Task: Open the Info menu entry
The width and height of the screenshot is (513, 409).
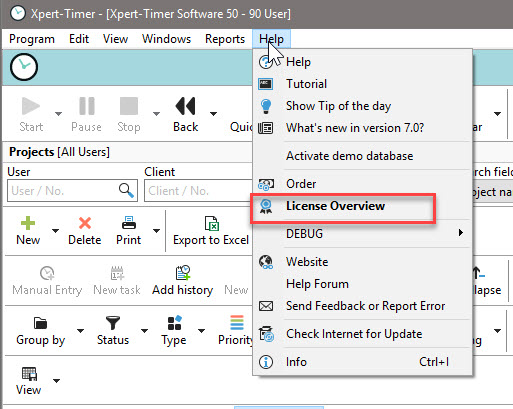Action: [x=362, y=362]
